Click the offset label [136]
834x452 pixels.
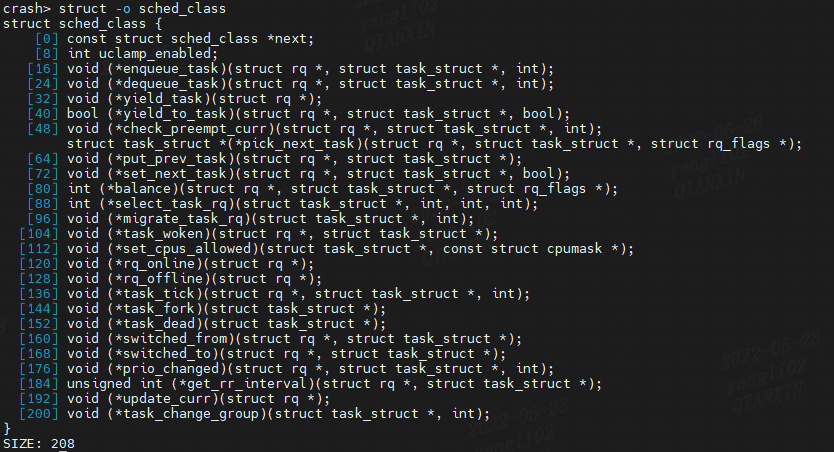pos(38,293)
